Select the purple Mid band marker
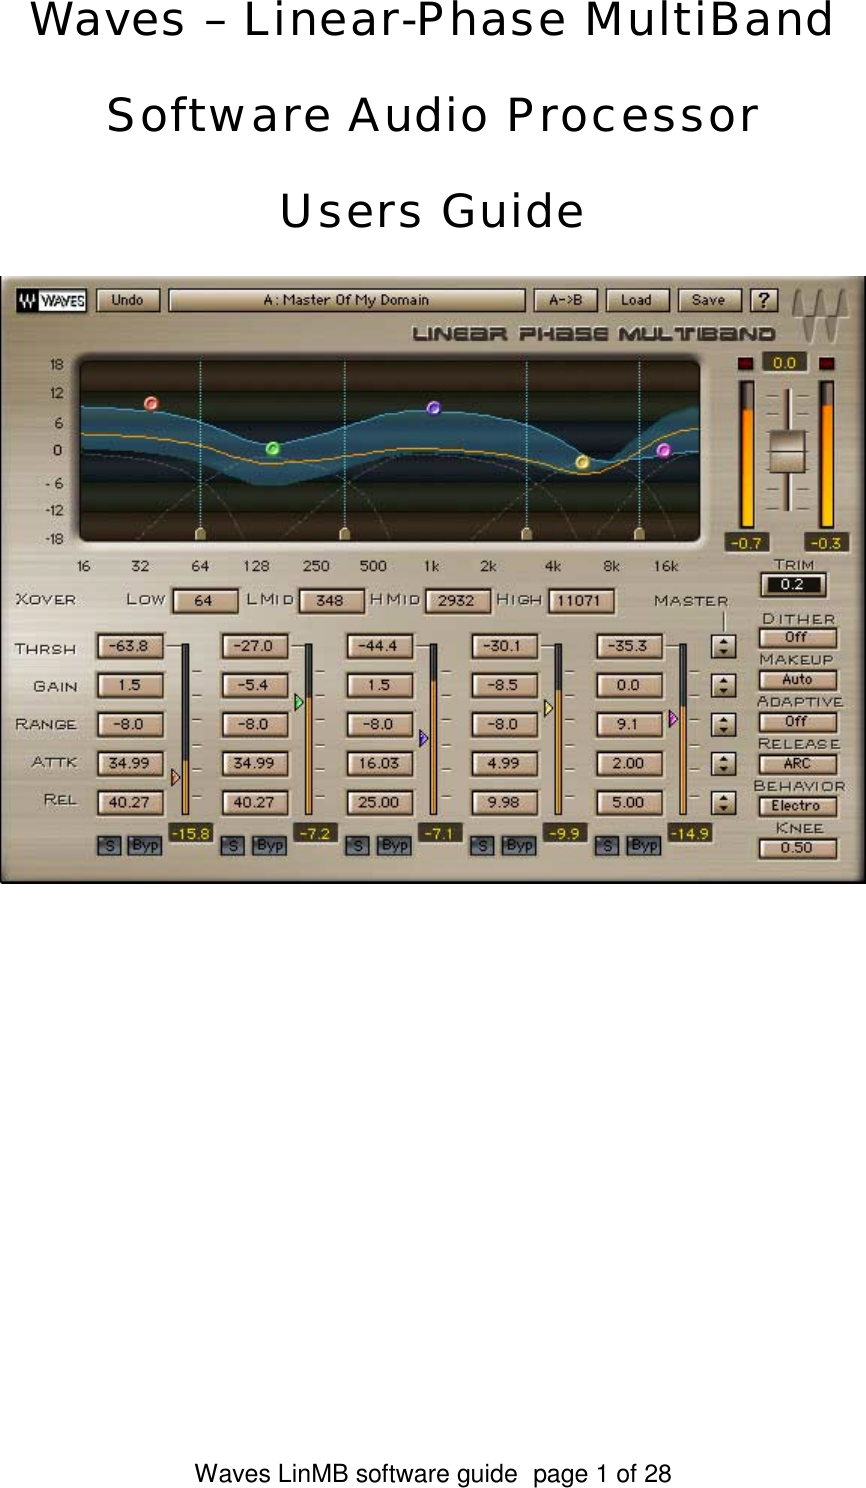 tap(433, 408)
